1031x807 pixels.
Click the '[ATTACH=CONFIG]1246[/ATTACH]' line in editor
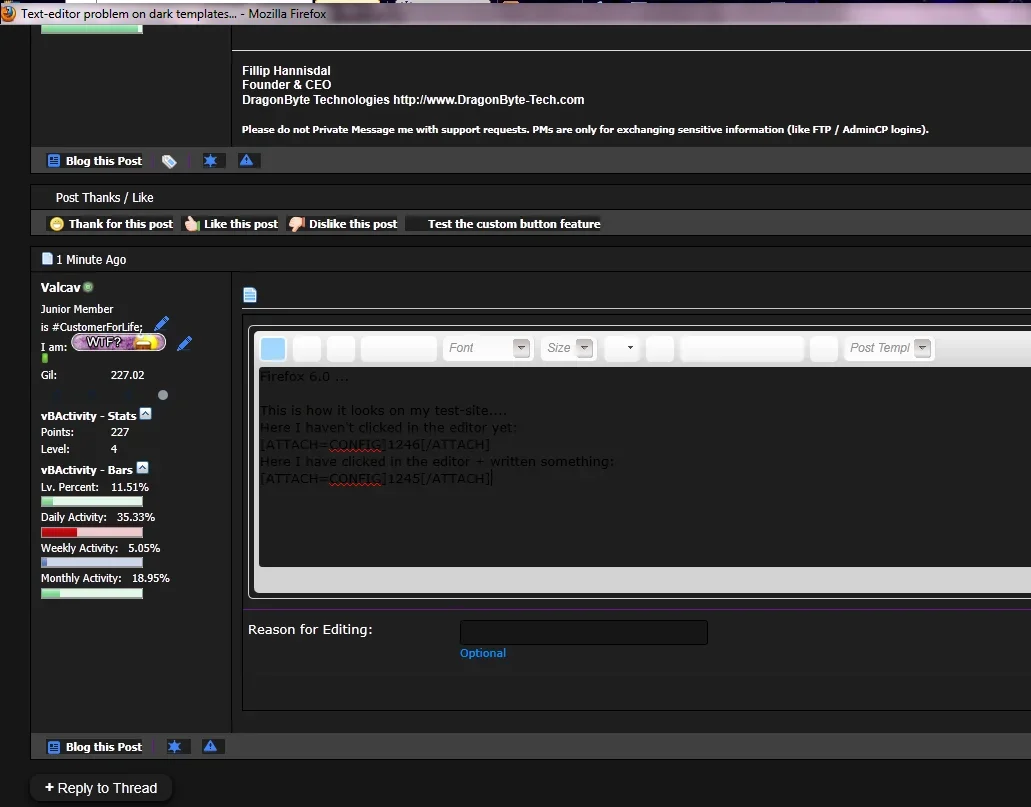coord(375,444)
